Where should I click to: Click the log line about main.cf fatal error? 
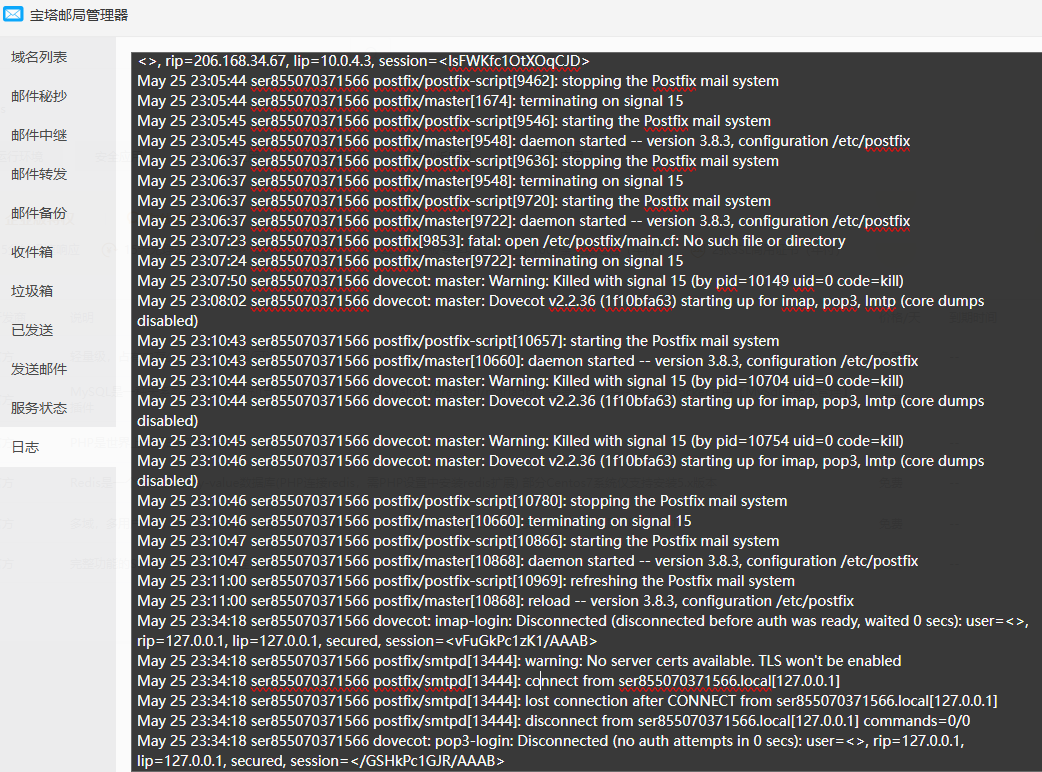pyautogui.click(x=491, y=241)
